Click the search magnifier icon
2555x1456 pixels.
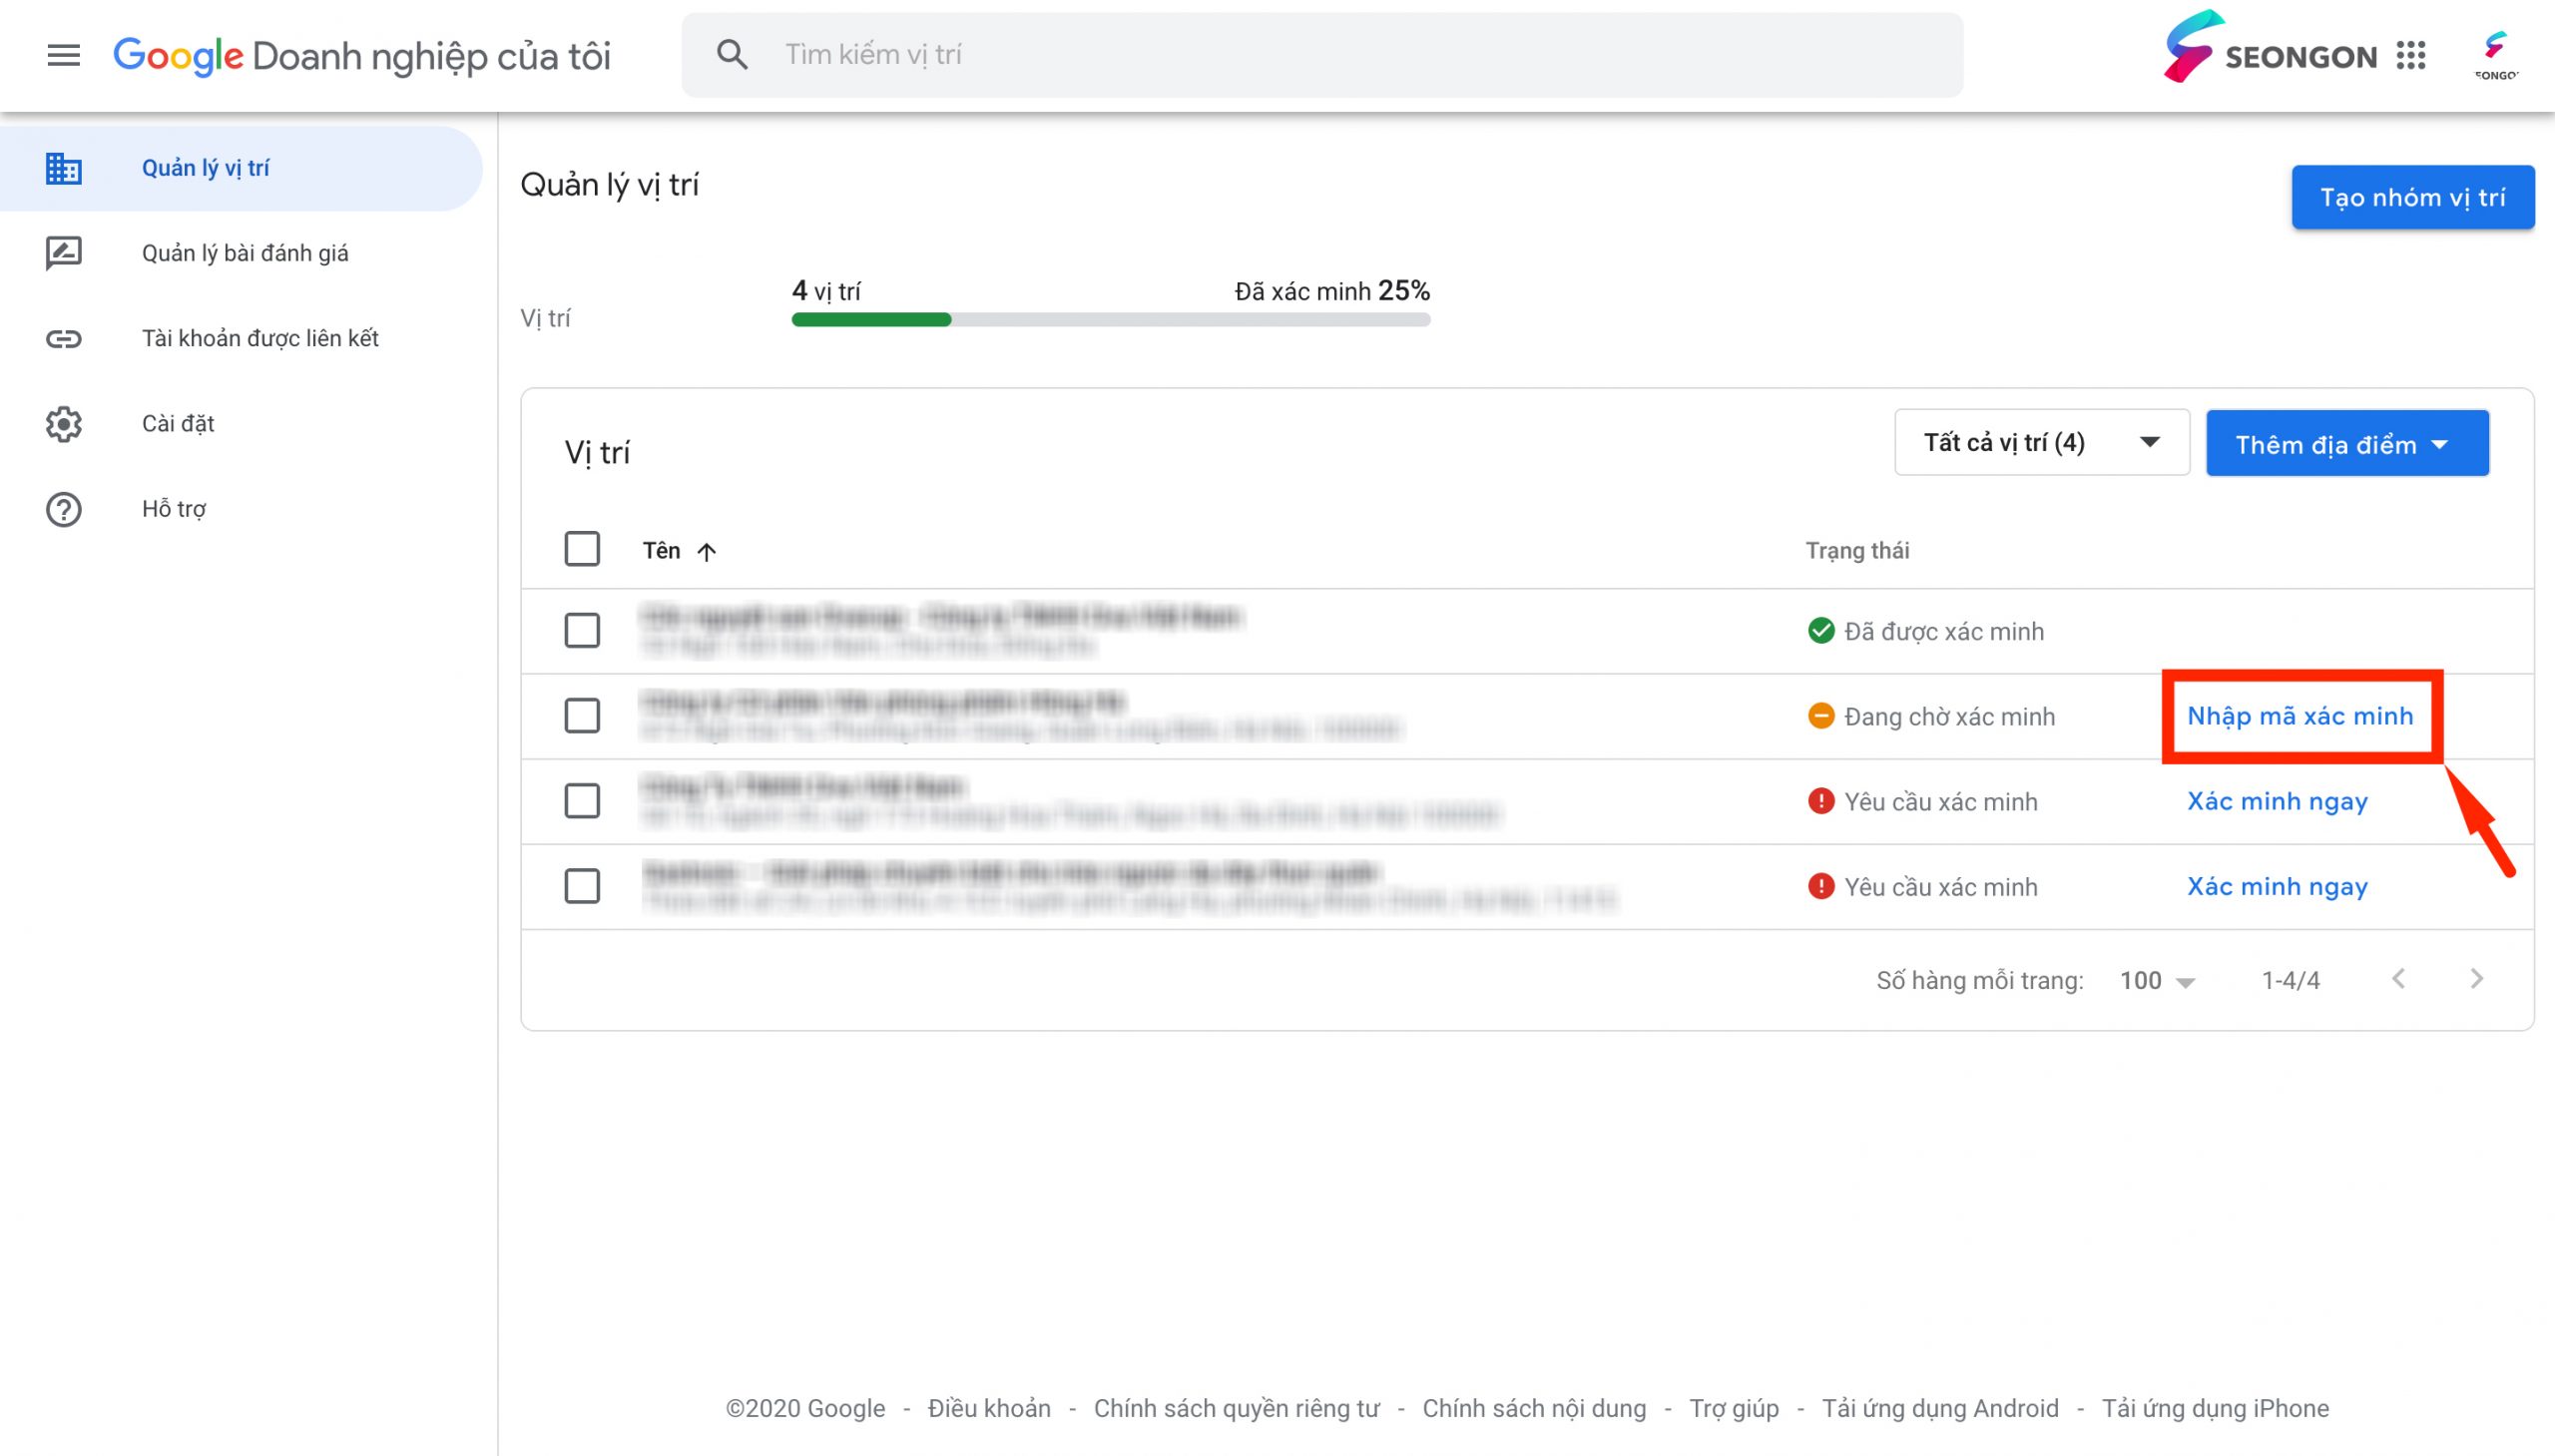click(732, 55)
